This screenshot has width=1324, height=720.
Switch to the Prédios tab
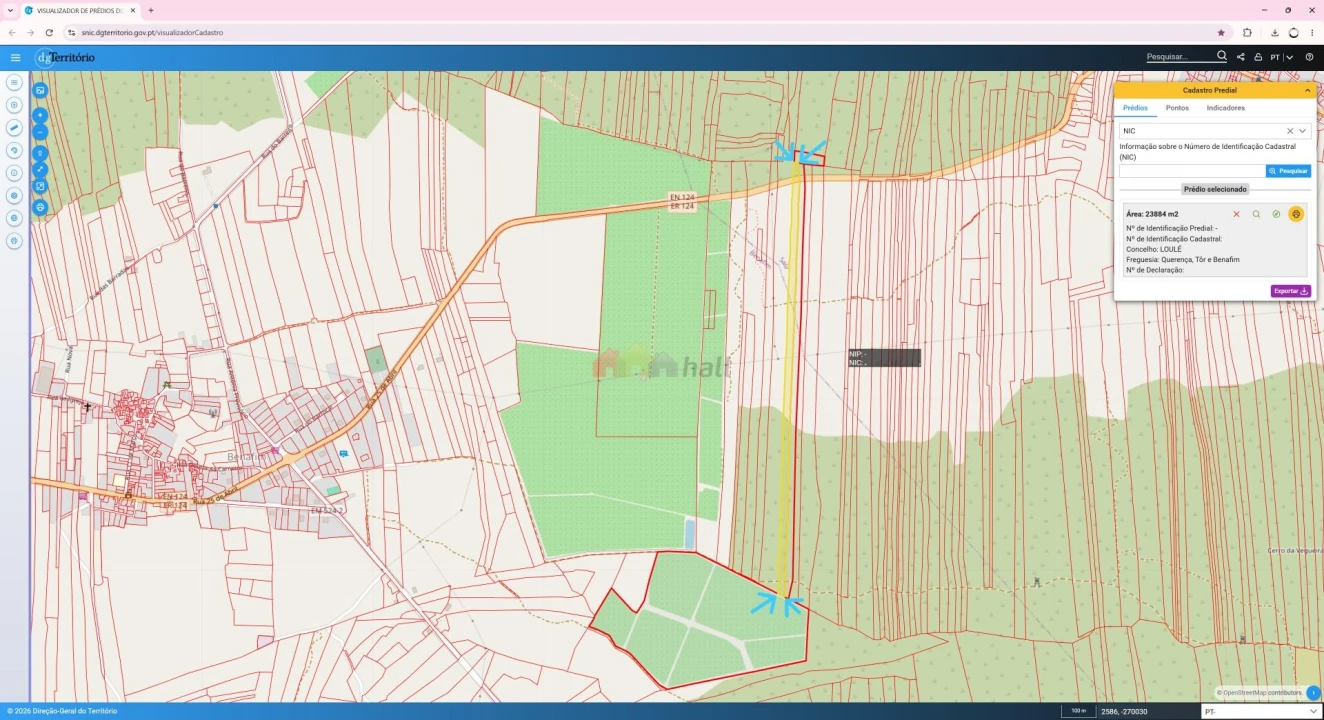(1135, 108)
